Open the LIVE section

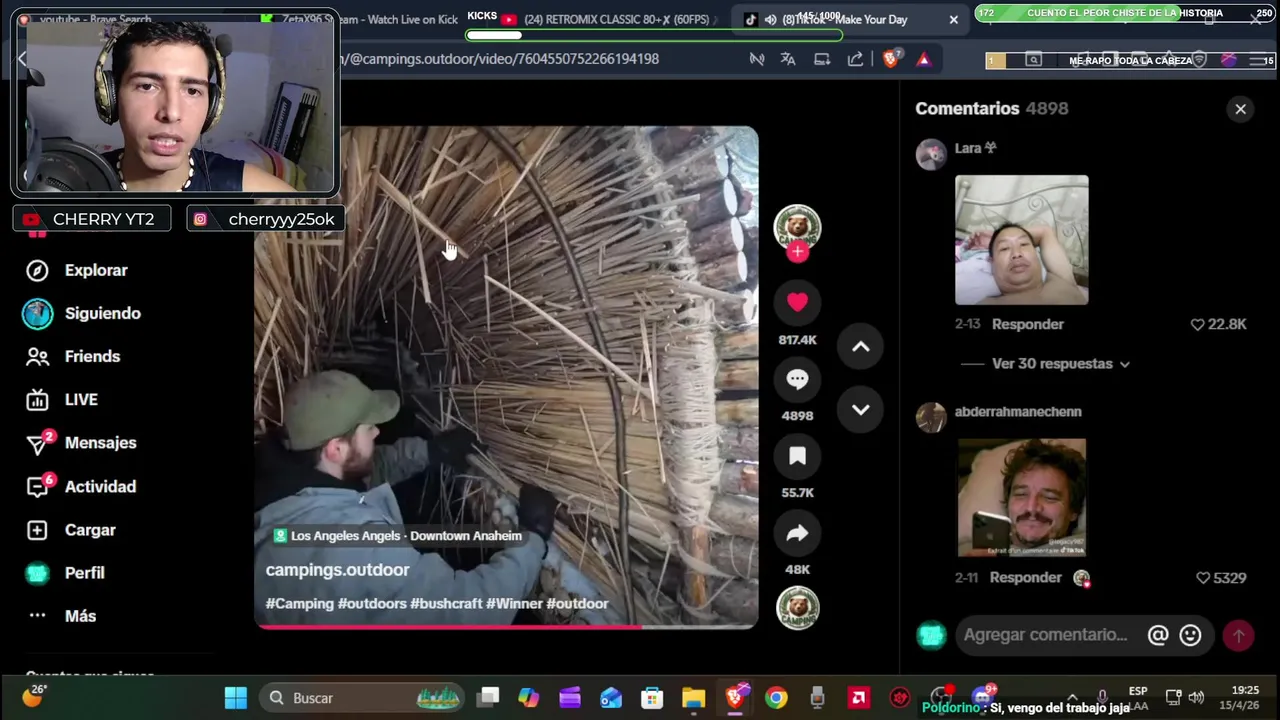click(62, 399)
